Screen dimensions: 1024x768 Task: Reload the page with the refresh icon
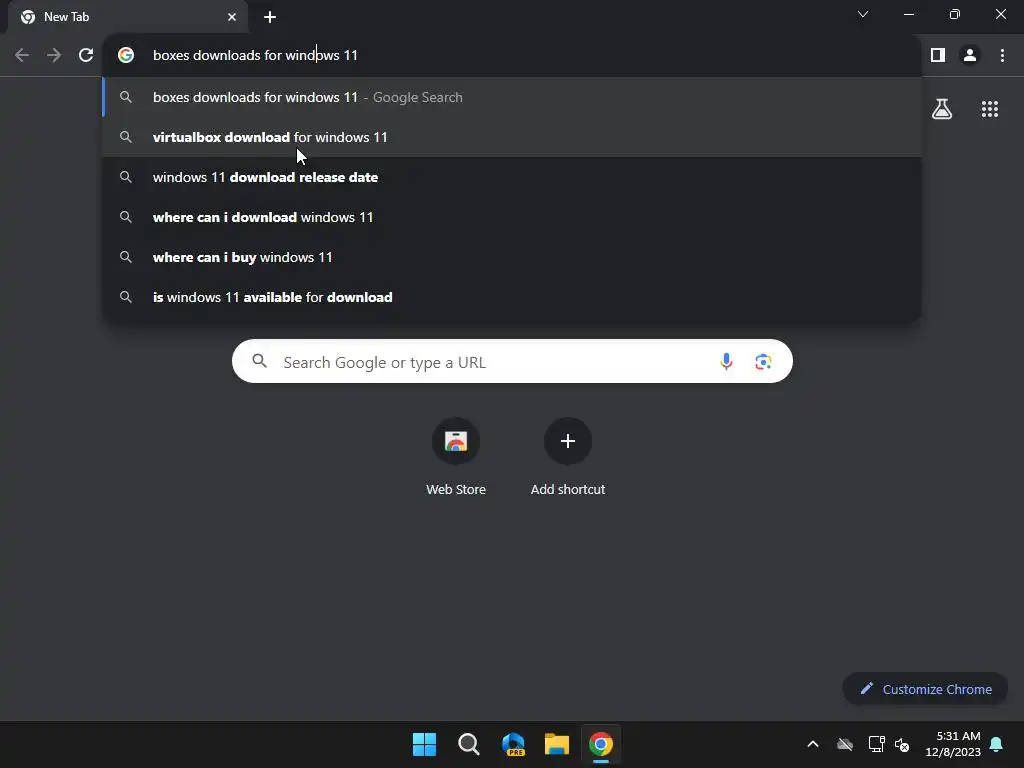click(86, 56)
